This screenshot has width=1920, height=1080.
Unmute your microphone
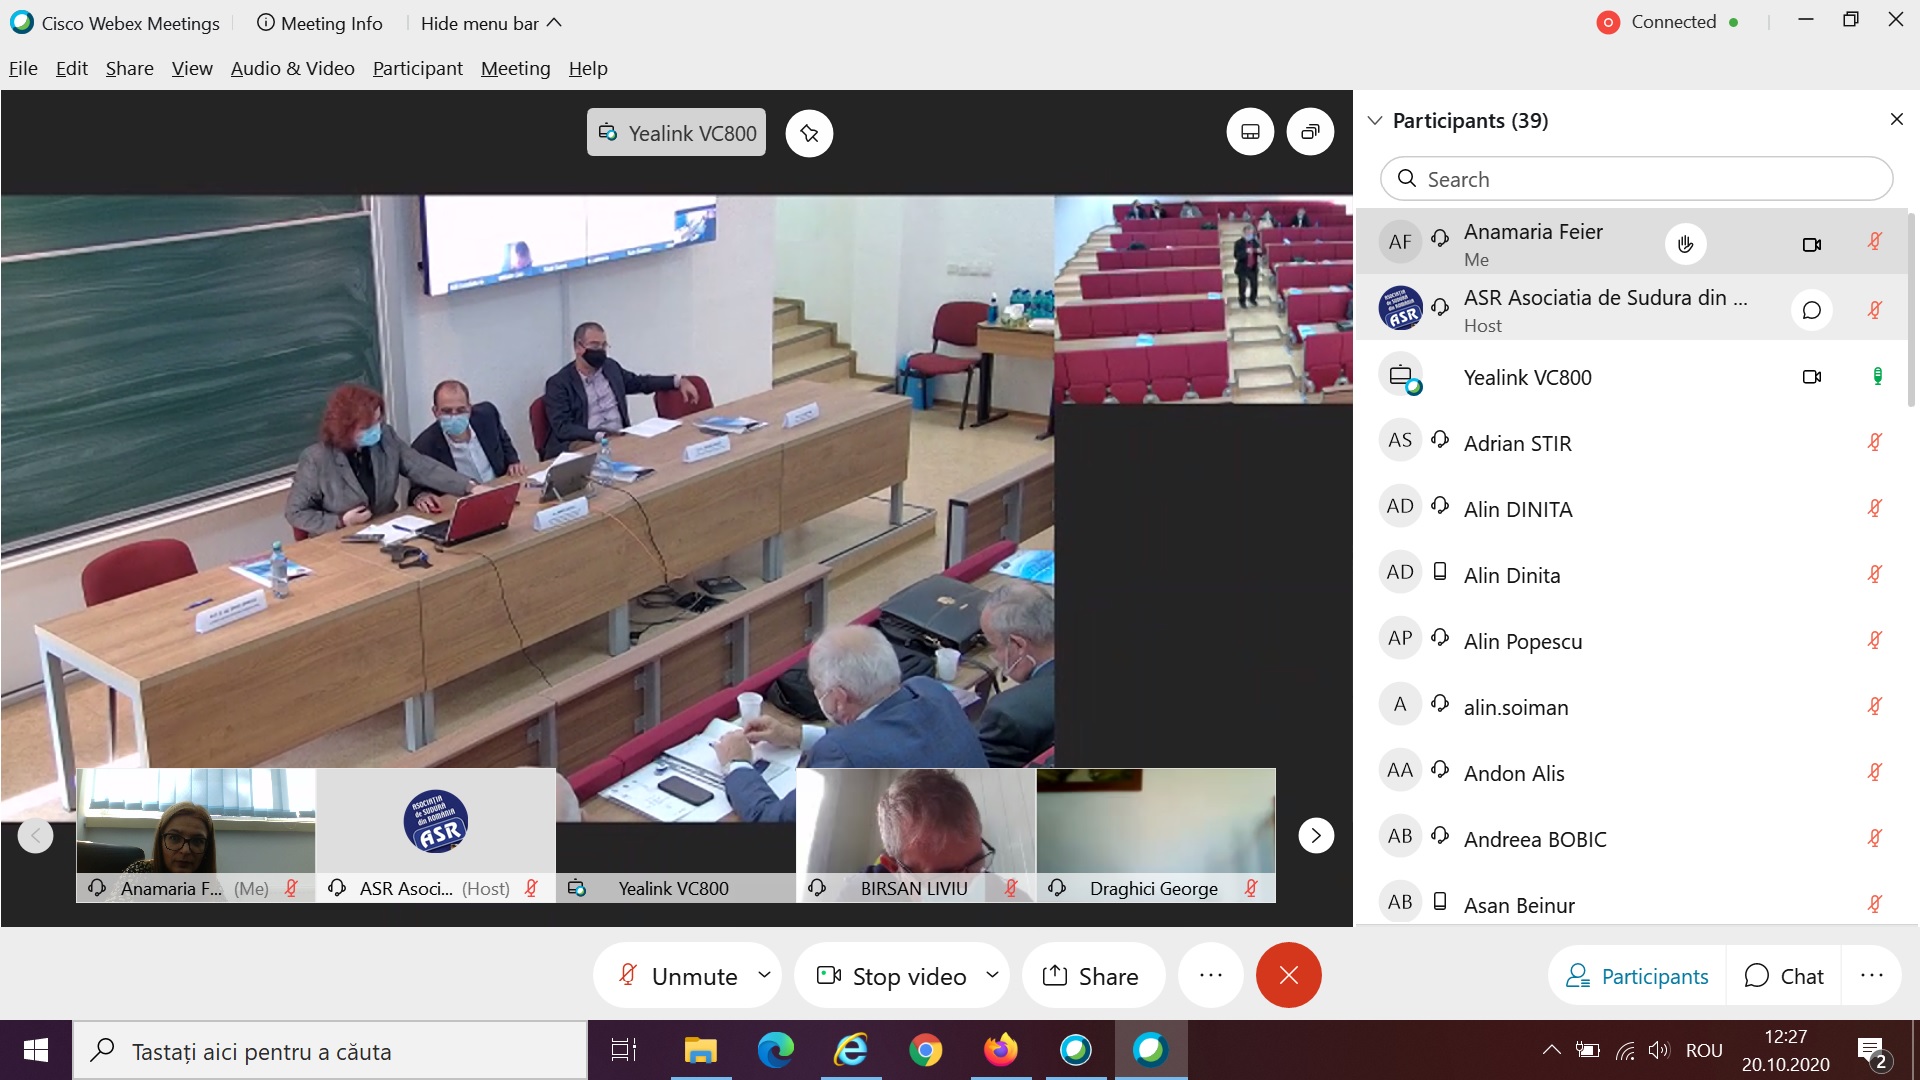[680, 975]
